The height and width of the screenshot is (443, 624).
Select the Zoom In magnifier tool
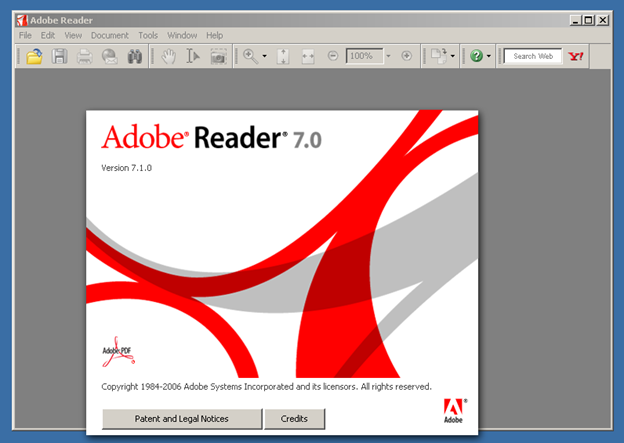[x=249, y=57]
